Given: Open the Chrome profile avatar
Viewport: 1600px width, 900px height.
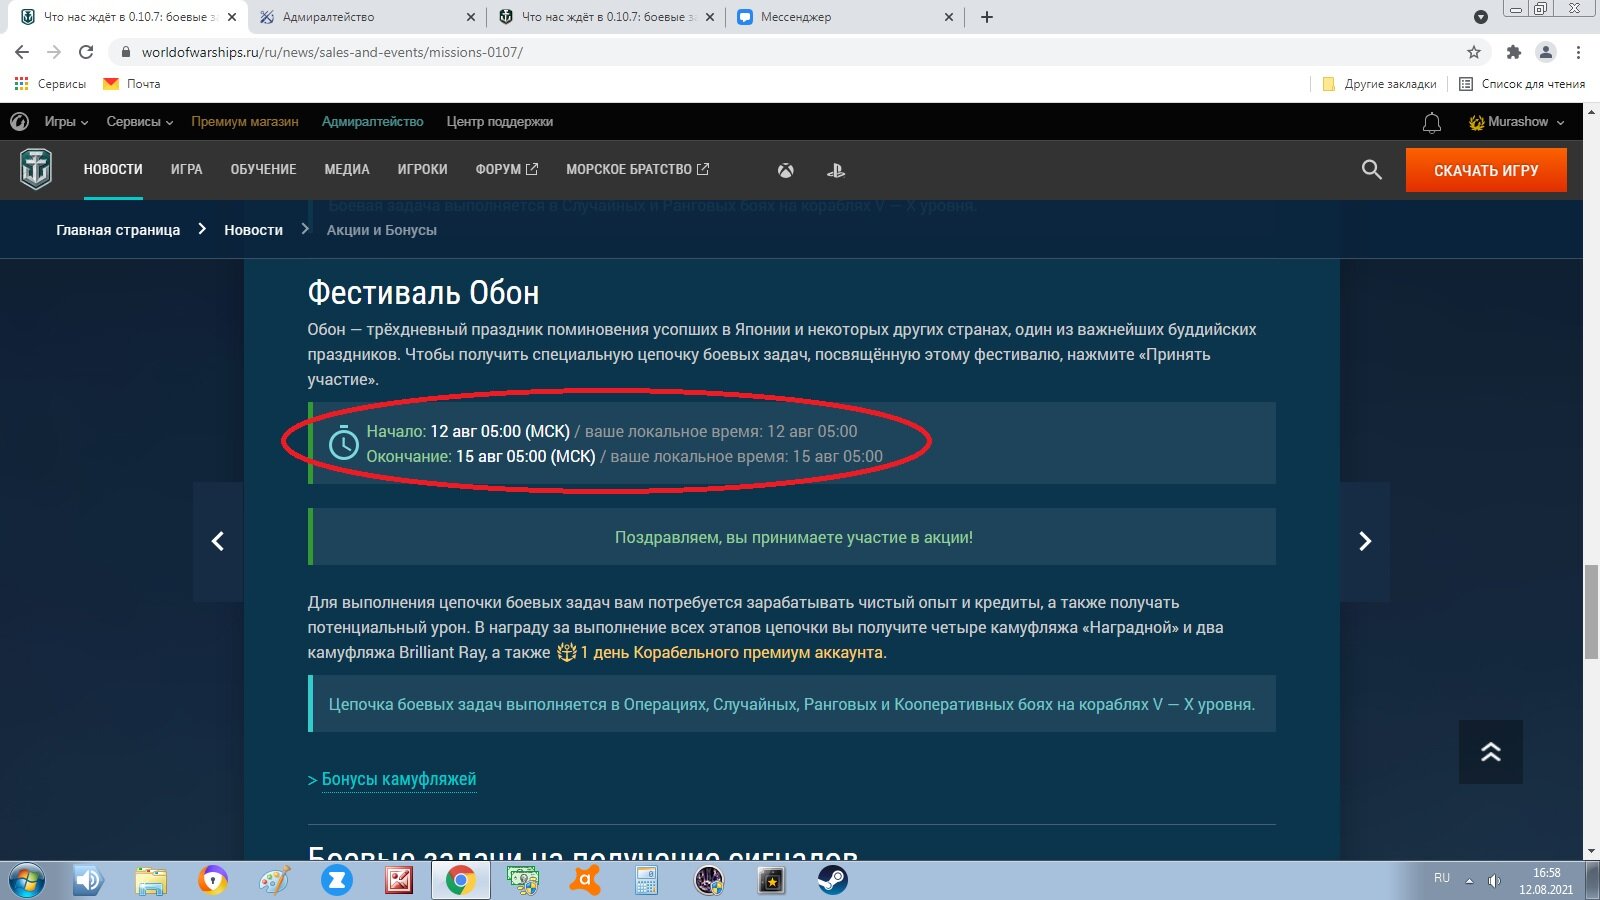Looking at the screenshot, I should pyautogui.click(x=1546, y=52).
